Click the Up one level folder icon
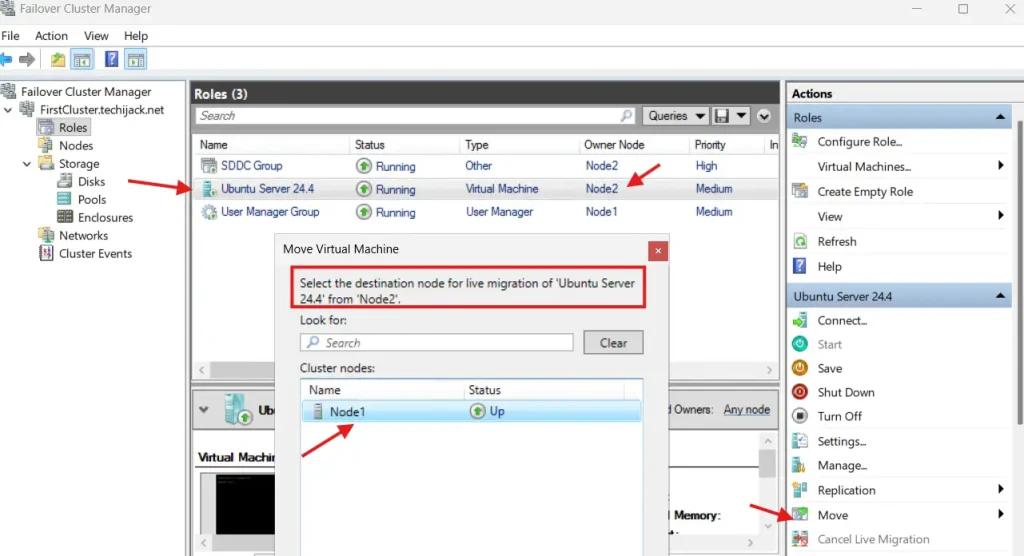The image size is (1024, 556). [58, 60]
